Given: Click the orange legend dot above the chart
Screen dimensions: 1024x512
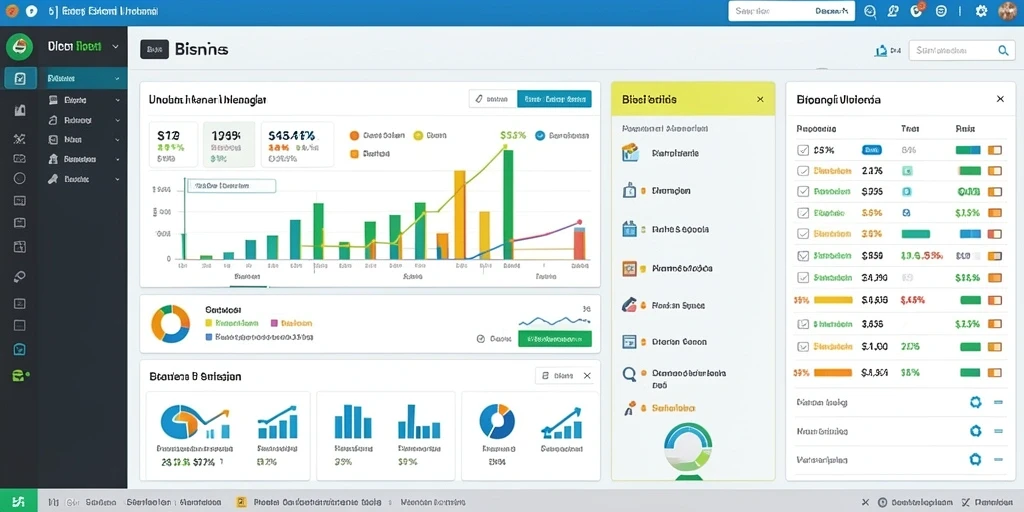Looking at the screenshot, I should click(354, 135).
